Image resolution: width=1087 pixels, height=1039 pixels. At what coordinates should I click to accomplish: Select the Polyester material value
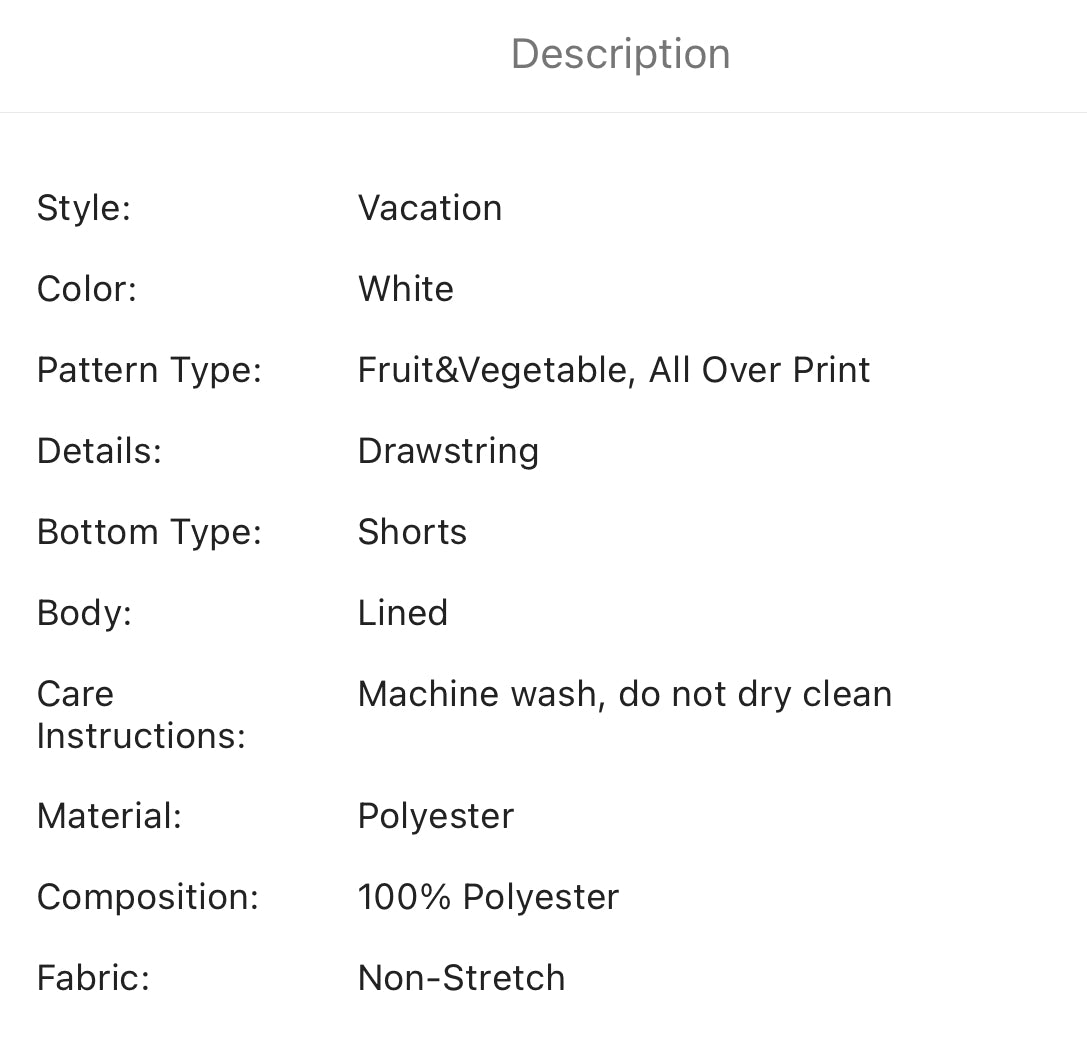(436, 816)
